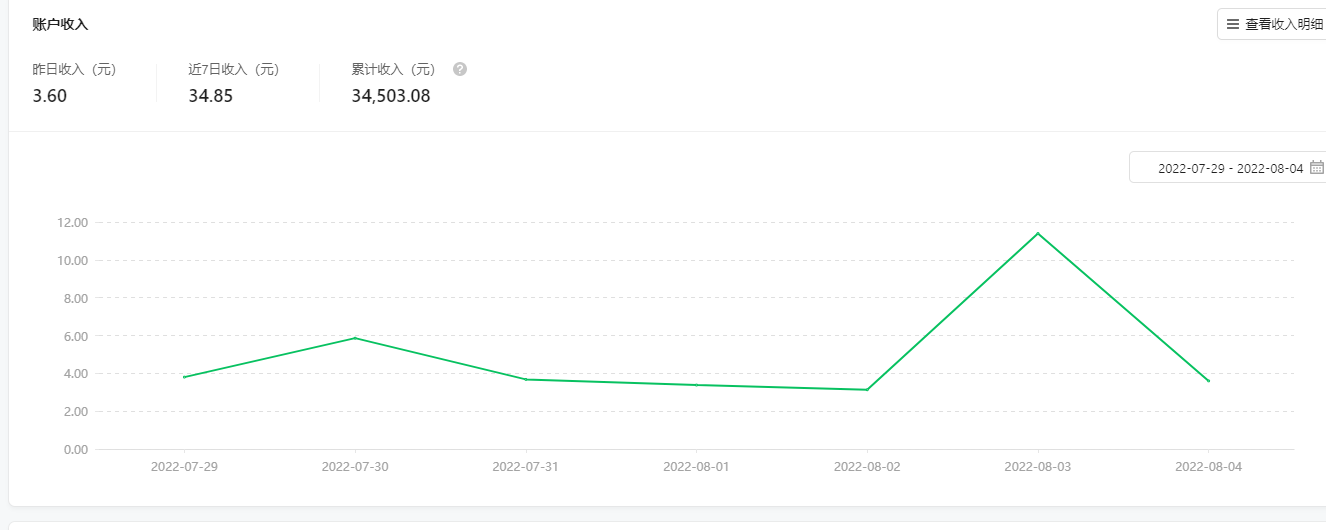
Task: Click the calendar icon in date range field
Action: click(x=1316, y=168)
